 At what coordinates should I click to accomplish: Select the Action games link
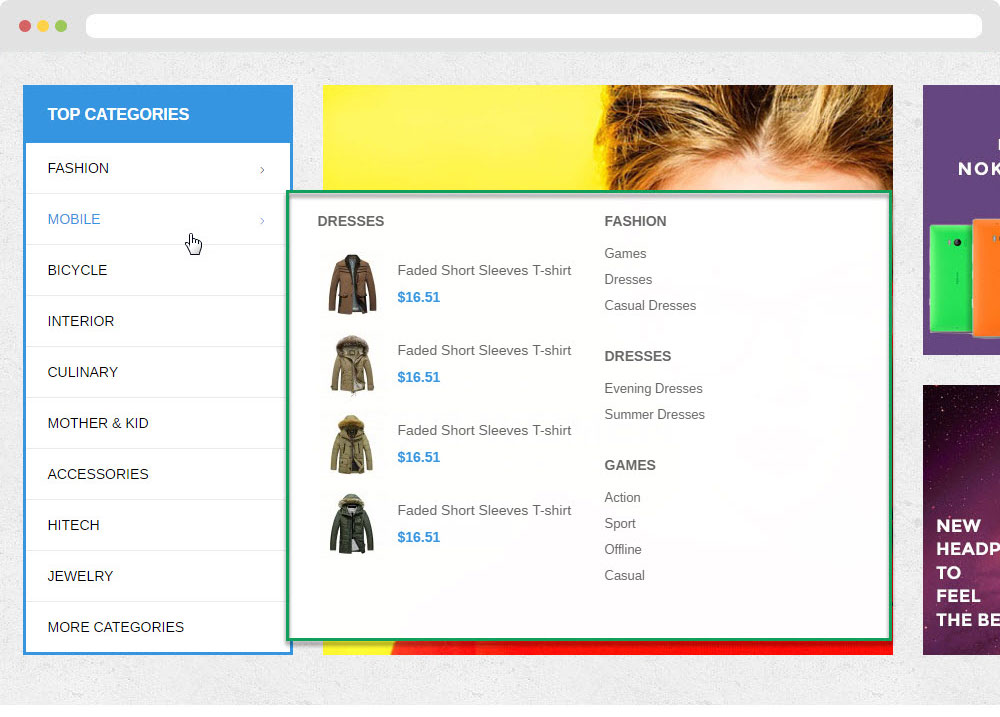point(622,497)
